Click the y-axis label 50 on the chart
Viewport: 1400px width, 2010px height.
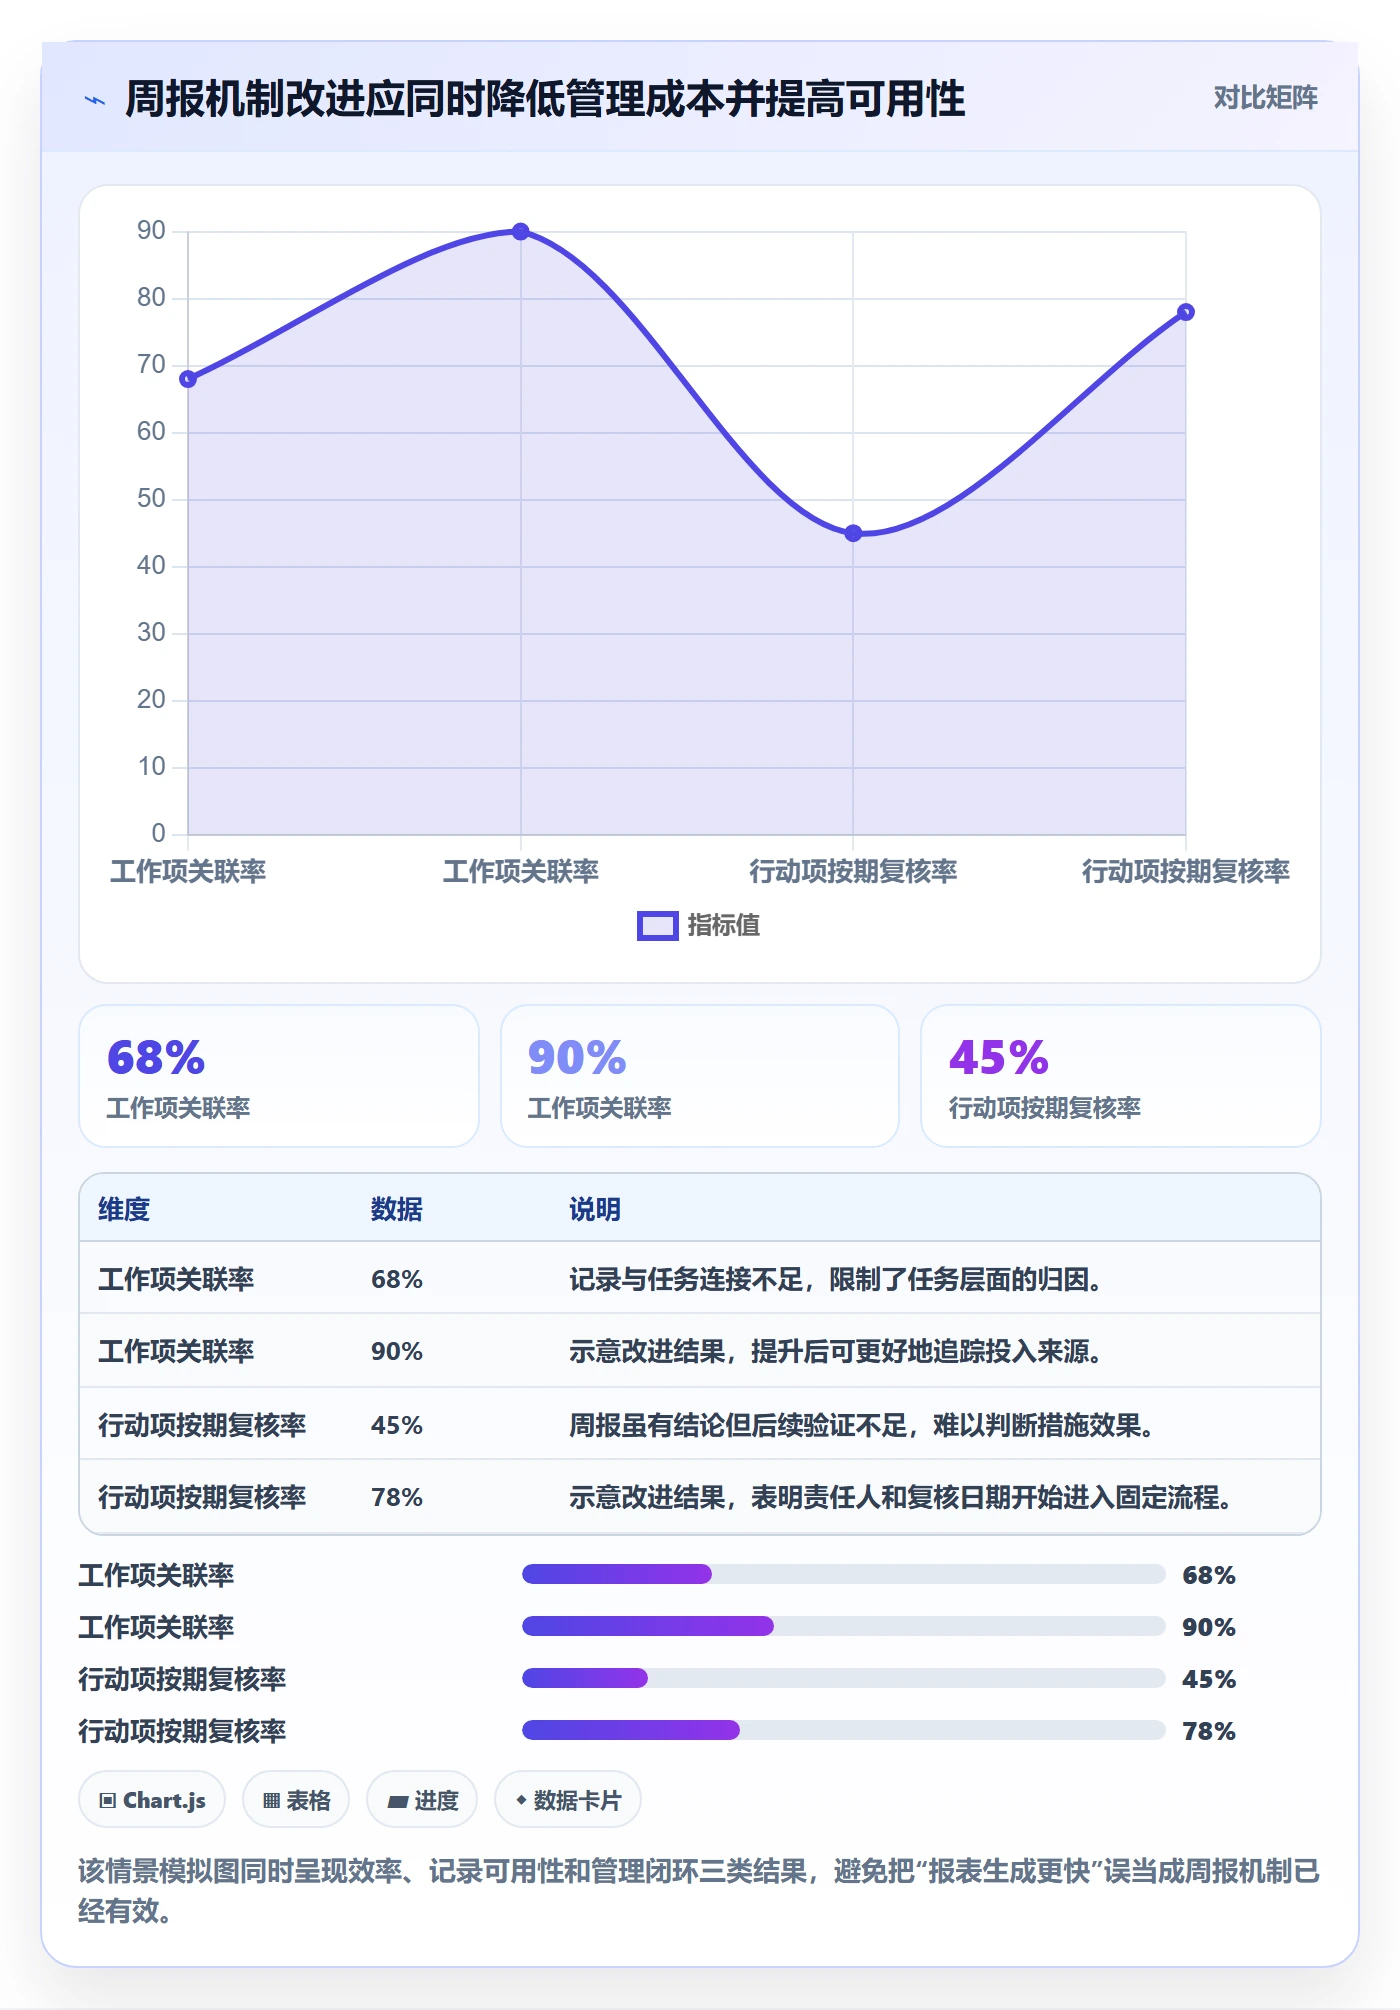pos(151,498)
